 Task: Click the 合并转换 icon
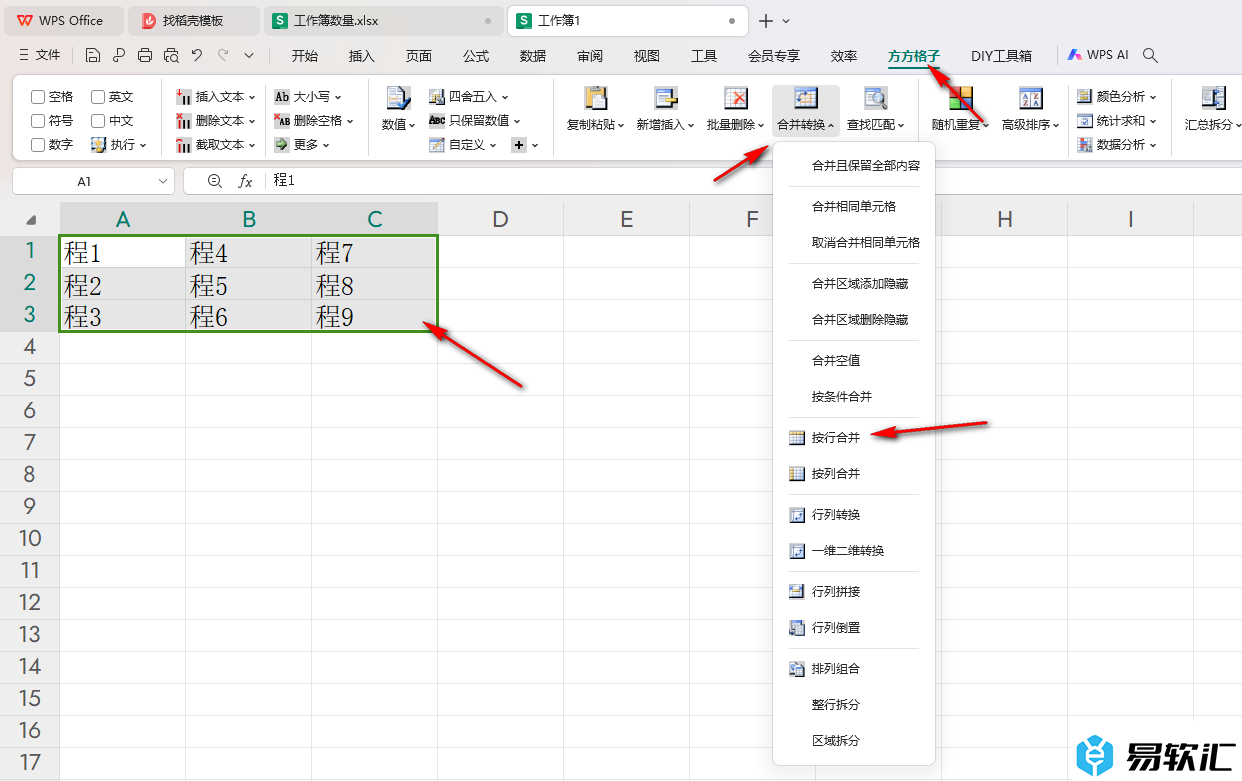pos(805,98)
